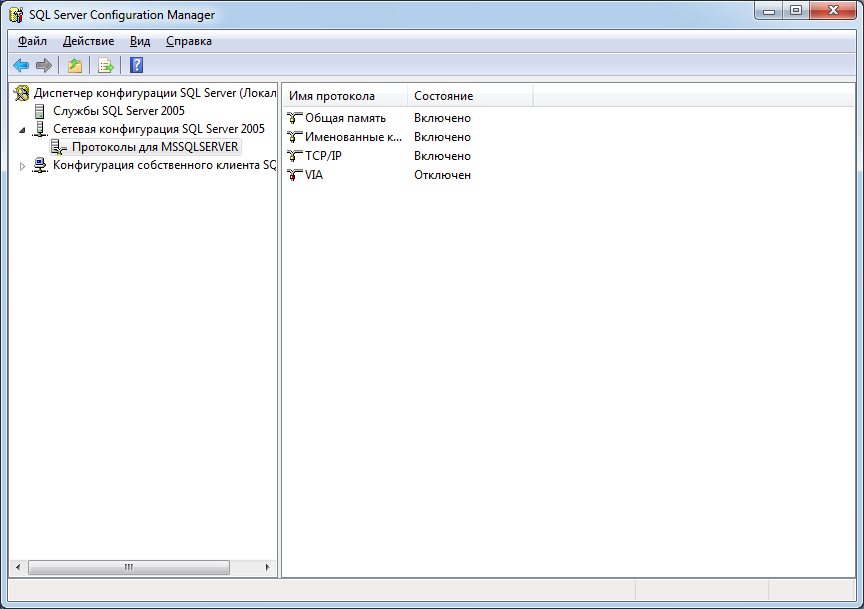Viewport: 864px width, 609px height.
Task: Select the VIA protocol name
Action: click(314, 175)
